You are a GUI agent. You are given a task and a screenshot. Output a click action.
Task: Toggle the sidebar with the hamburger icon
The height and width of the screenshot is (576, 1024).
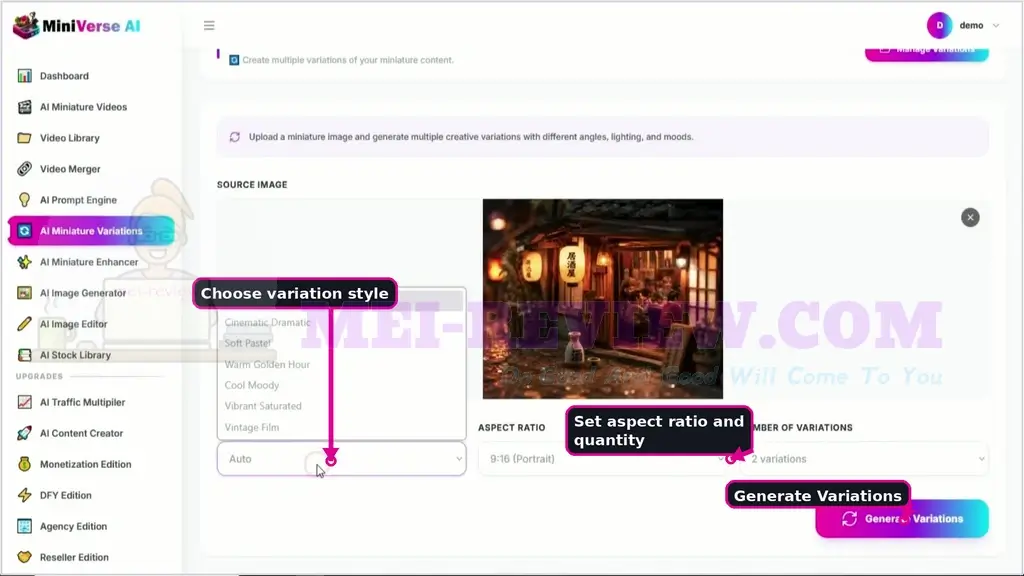pos(209,25)
